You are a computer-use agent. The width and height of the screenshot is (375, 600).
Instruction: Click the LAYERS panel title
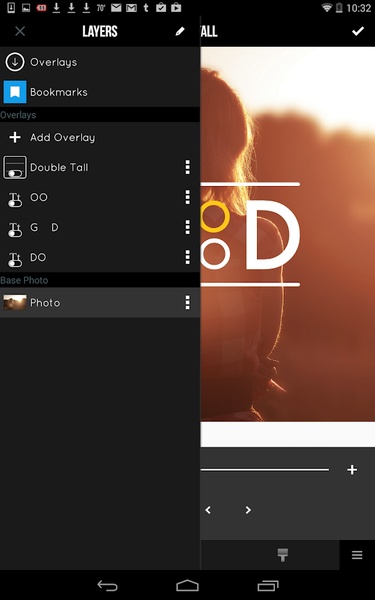[100, 31]
